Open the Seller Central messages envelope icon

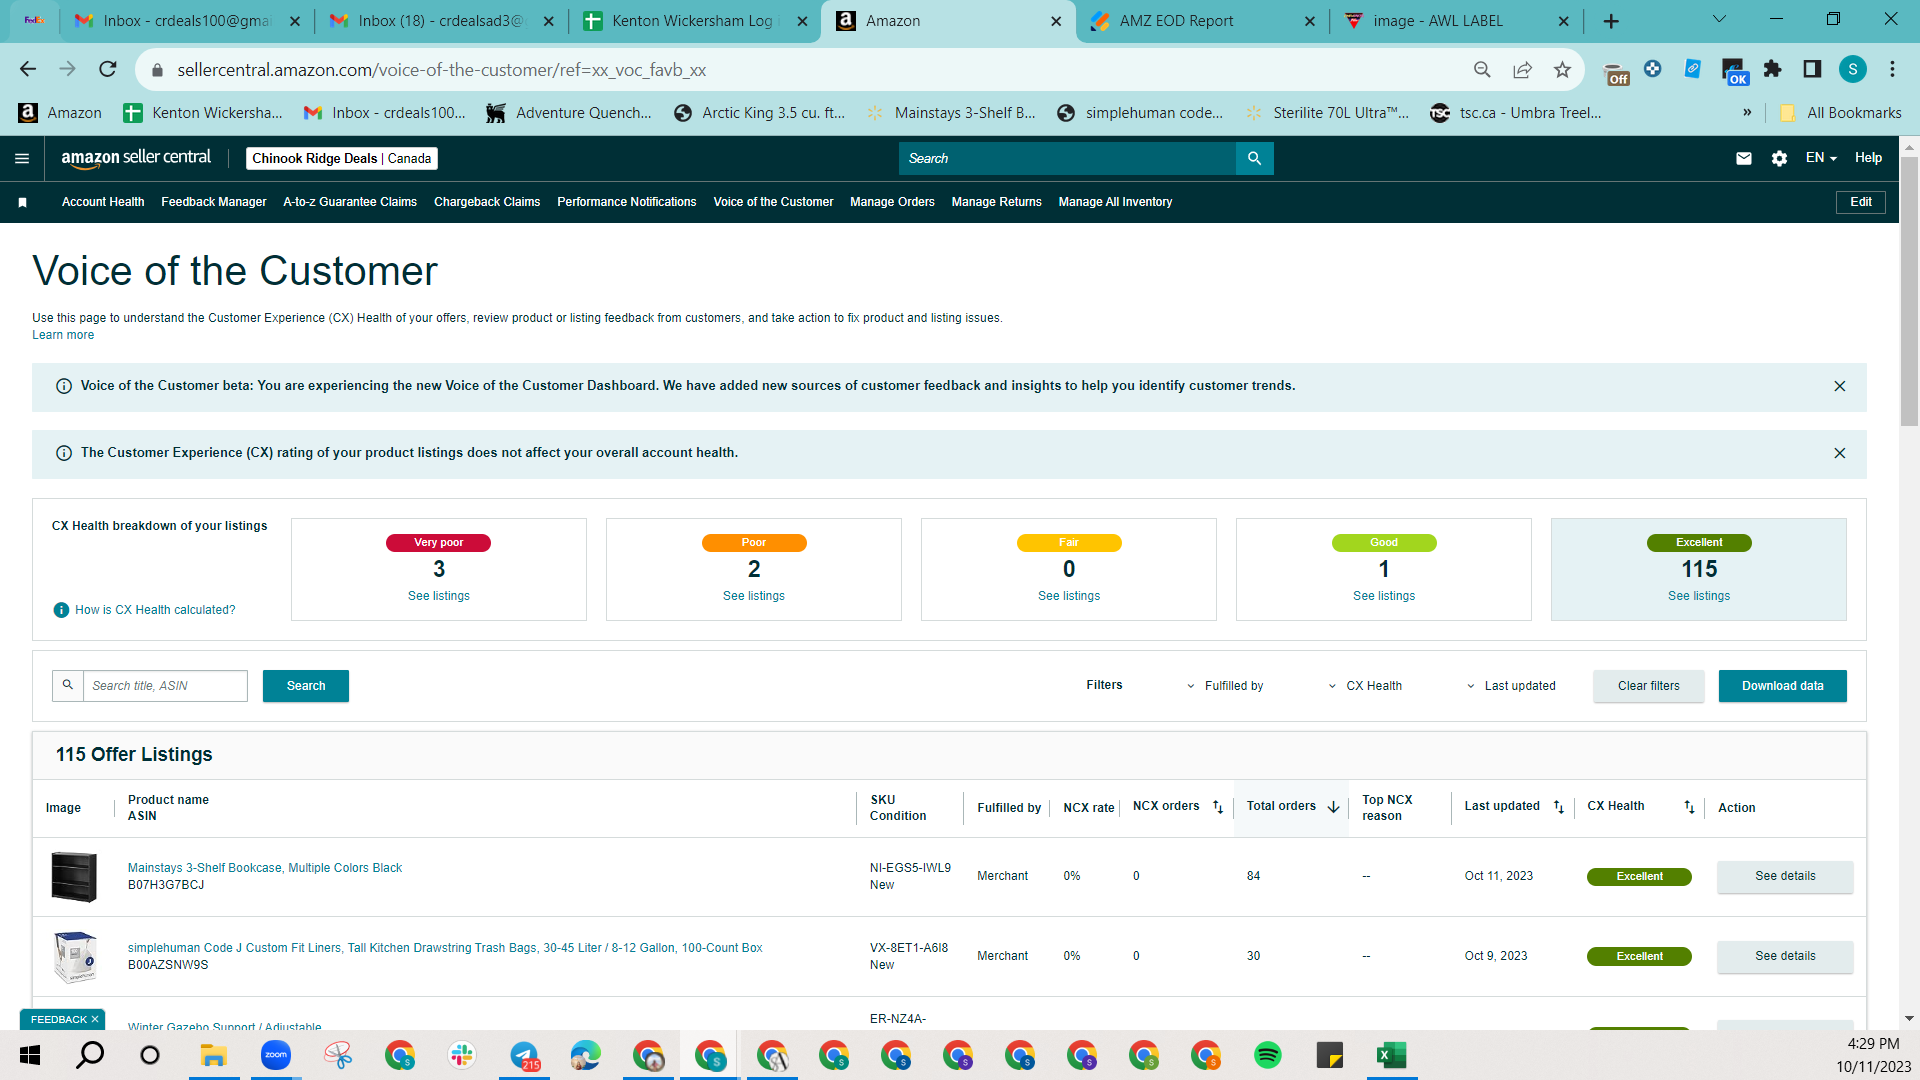point(1744,158)
